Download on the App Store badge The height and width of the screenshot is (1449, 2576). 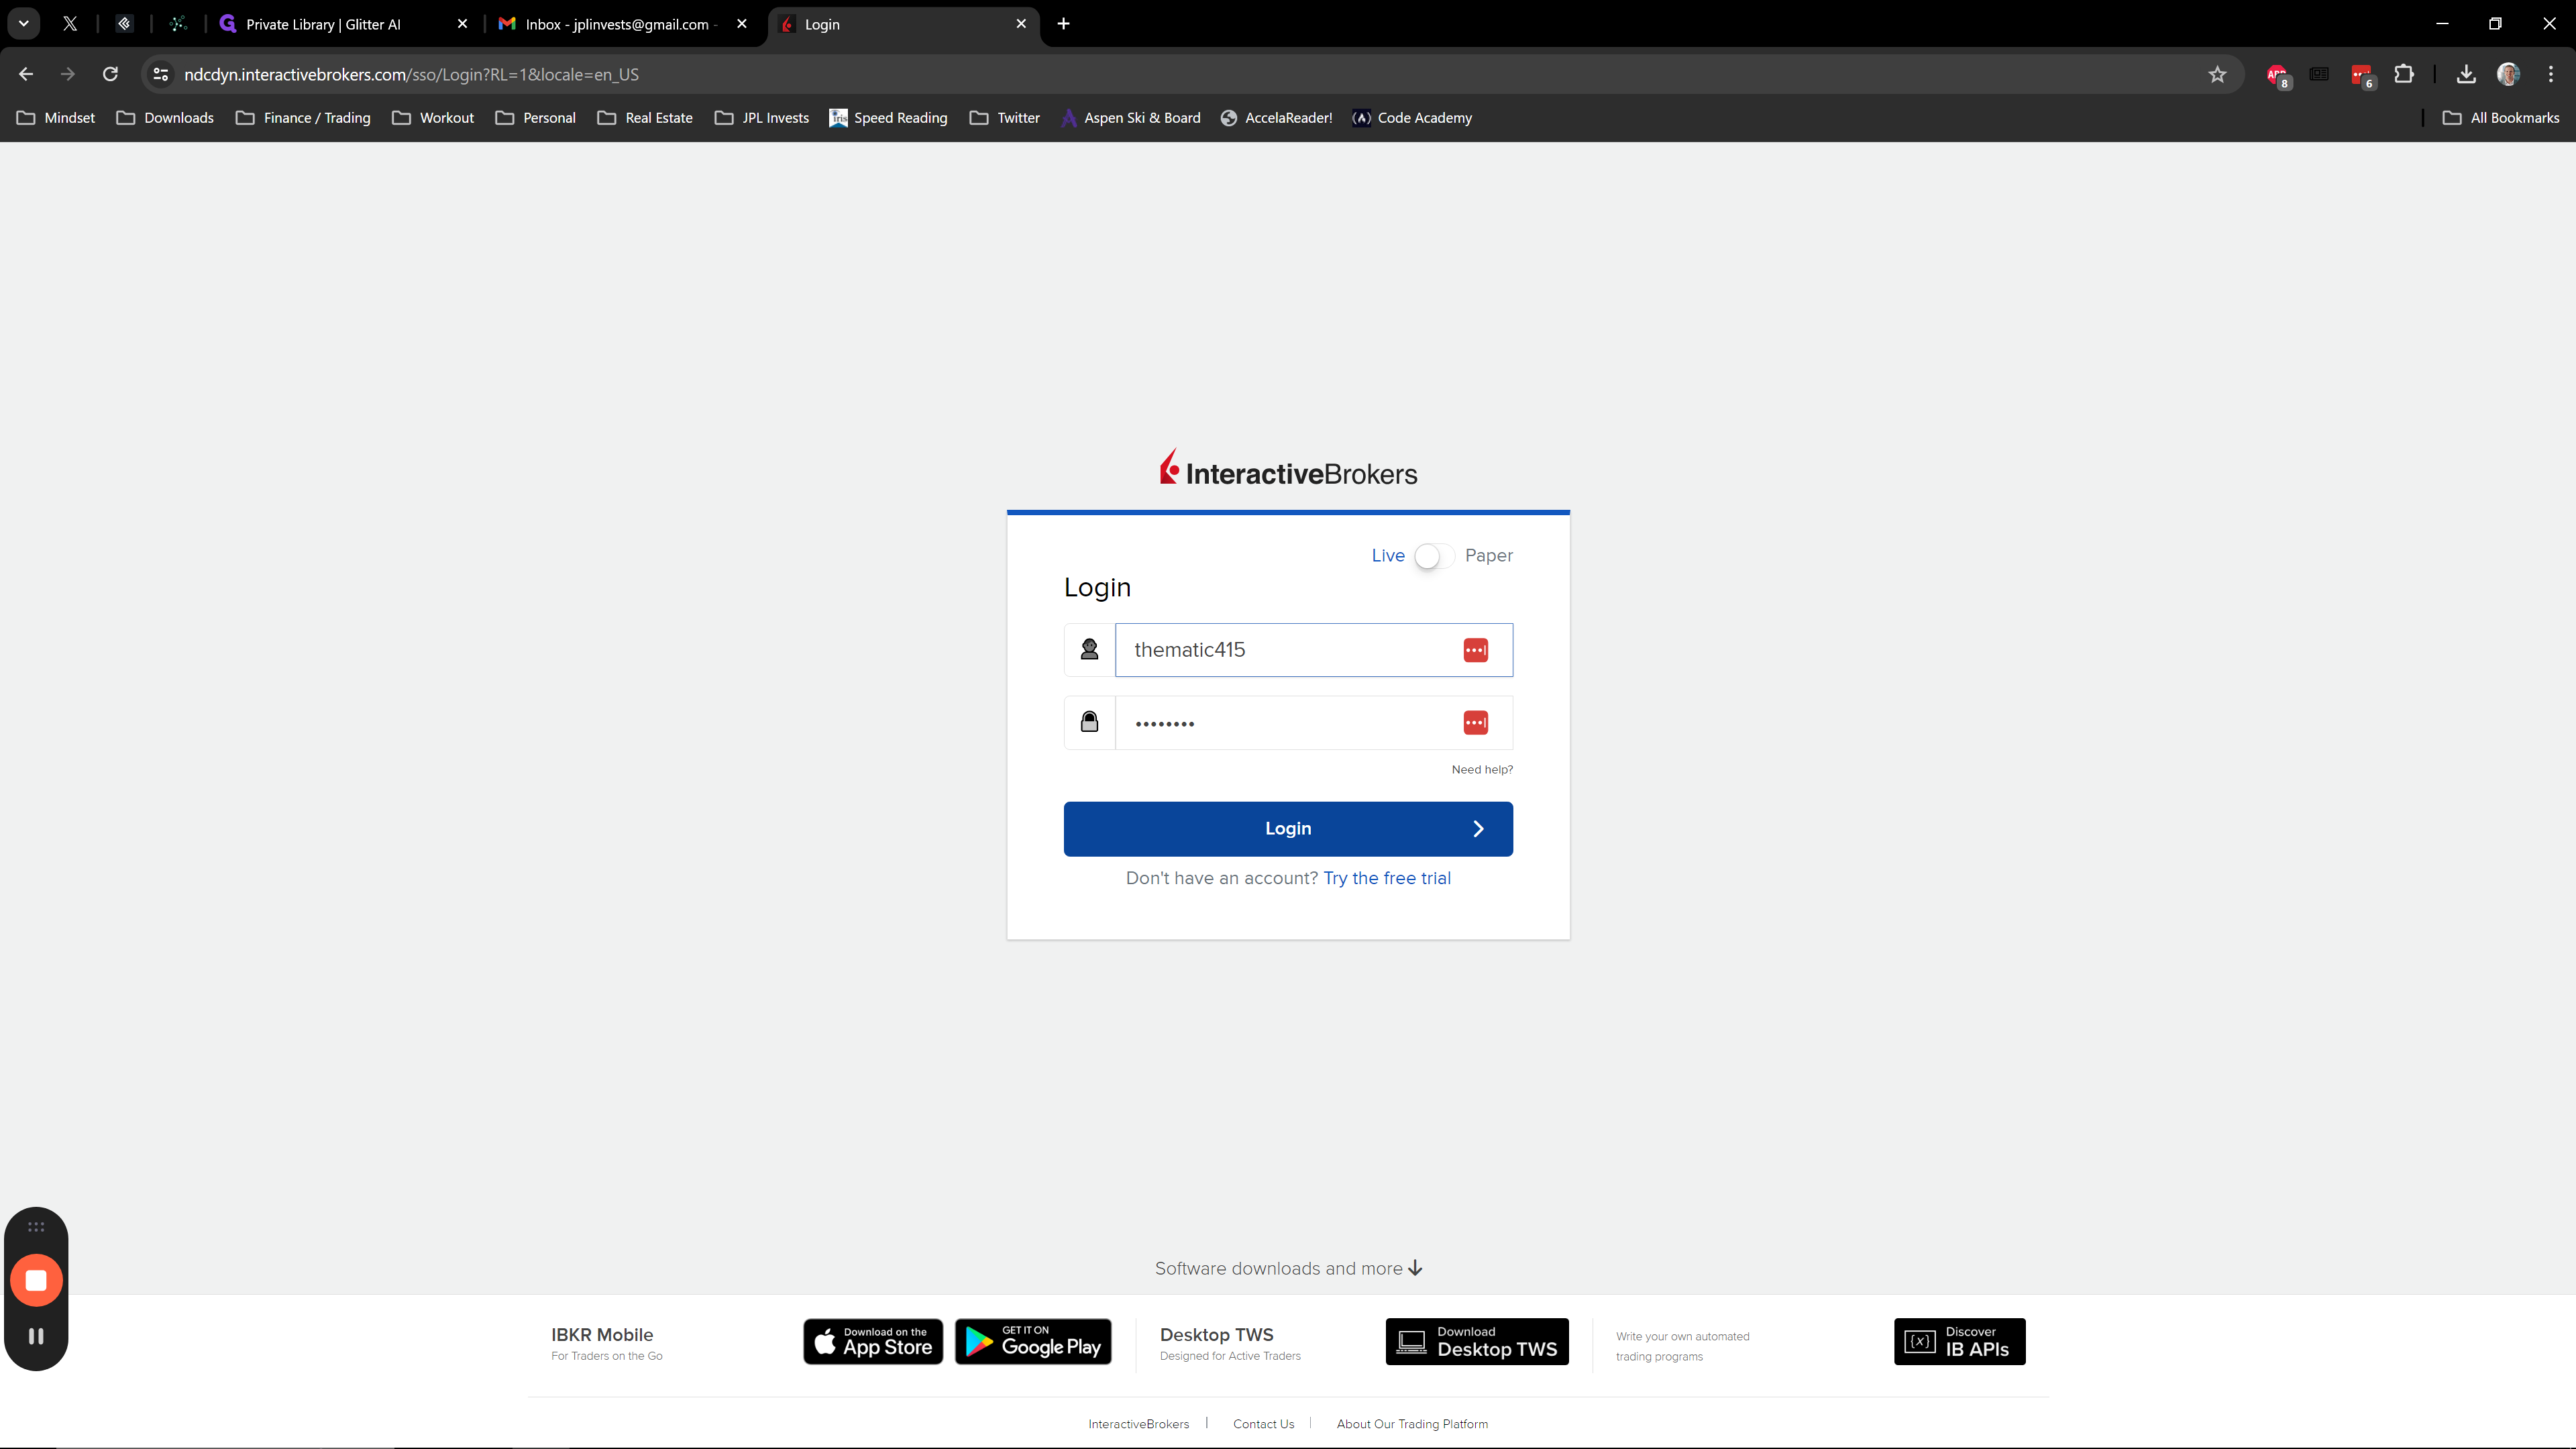point(873,1341)
